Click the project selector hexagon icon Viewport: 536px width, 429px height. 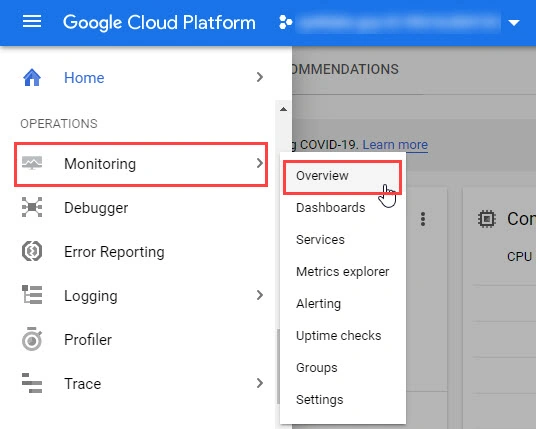(285, 23)
